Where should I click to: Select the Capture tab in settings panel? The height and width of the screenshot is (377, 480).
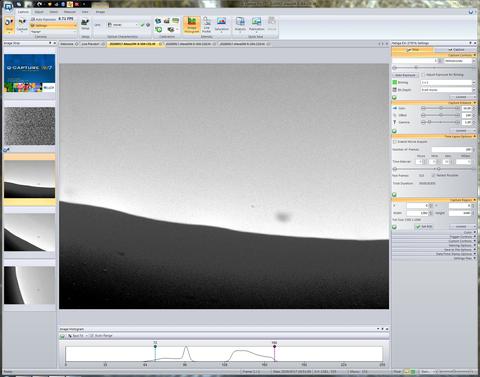tap(456, 49)
